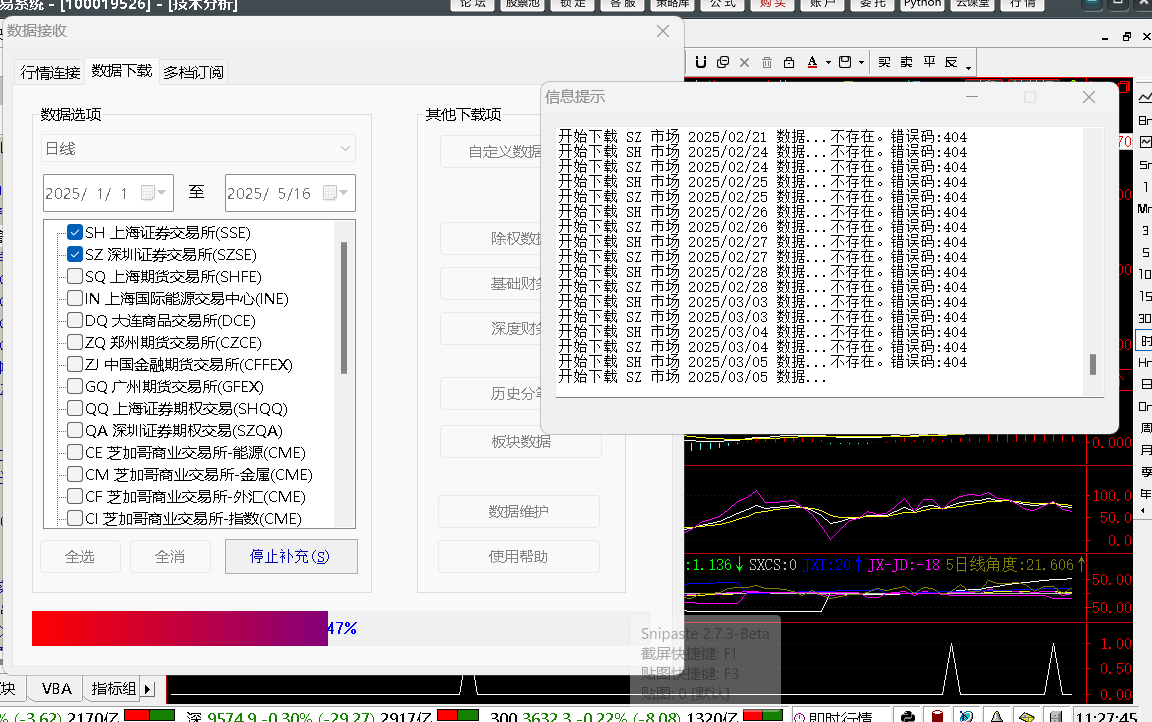Click 股票池 in top menu bar
The image size is (1152, 722).
[523, 4]
